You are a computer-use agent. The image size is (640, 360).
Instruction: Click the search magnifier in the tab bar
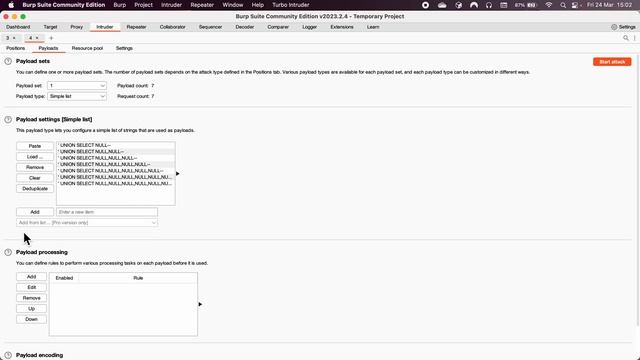(x=626, y=38)
